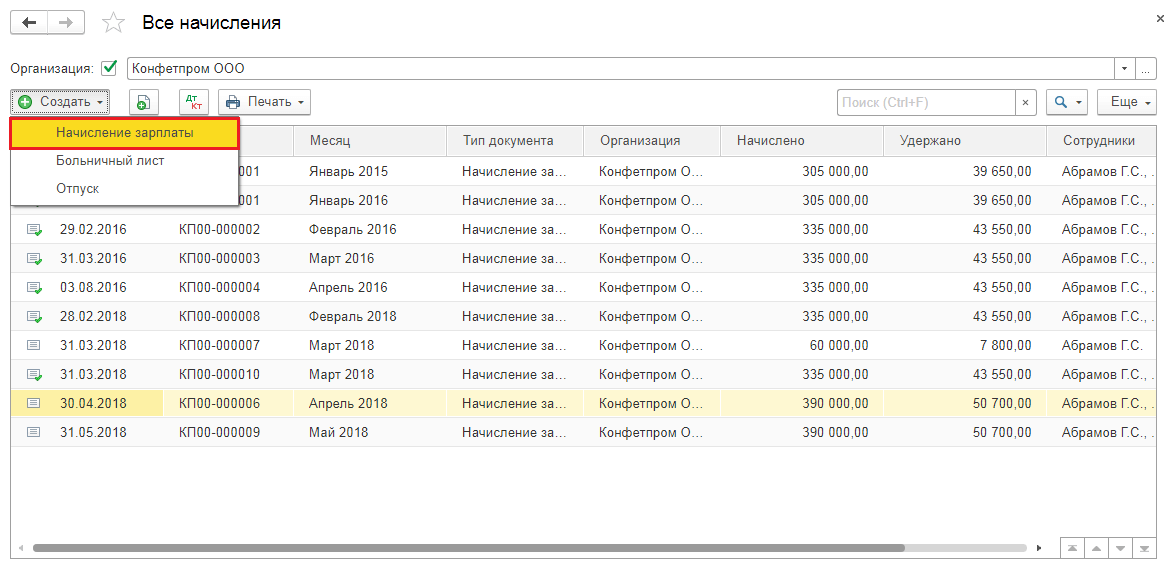The height and width of the screenshot is (565, 1176).
Task: Click the copy document icon button
Action: pyautogui.click(x=144, y=102)
